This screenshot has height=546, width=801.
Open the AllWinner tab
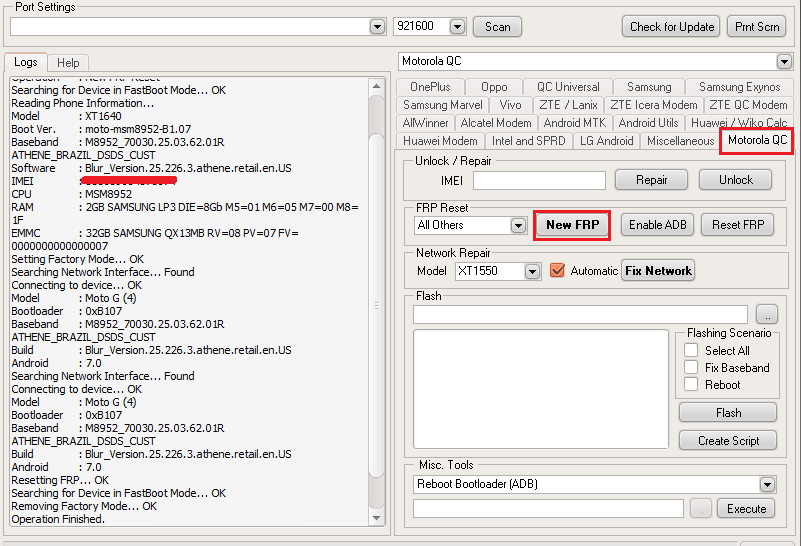[x=425, y=123]
